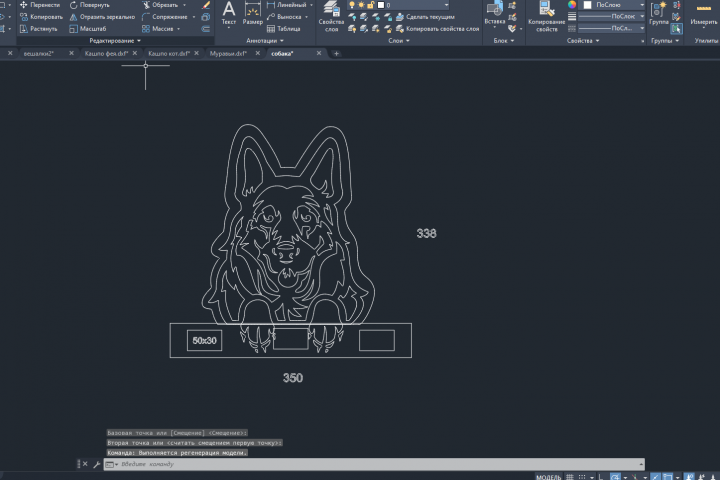The width and height of the screenshot is (720, 480).
Task: Select the собака* drawing tab
Action: pyautogui.click(x=282, y=54)
